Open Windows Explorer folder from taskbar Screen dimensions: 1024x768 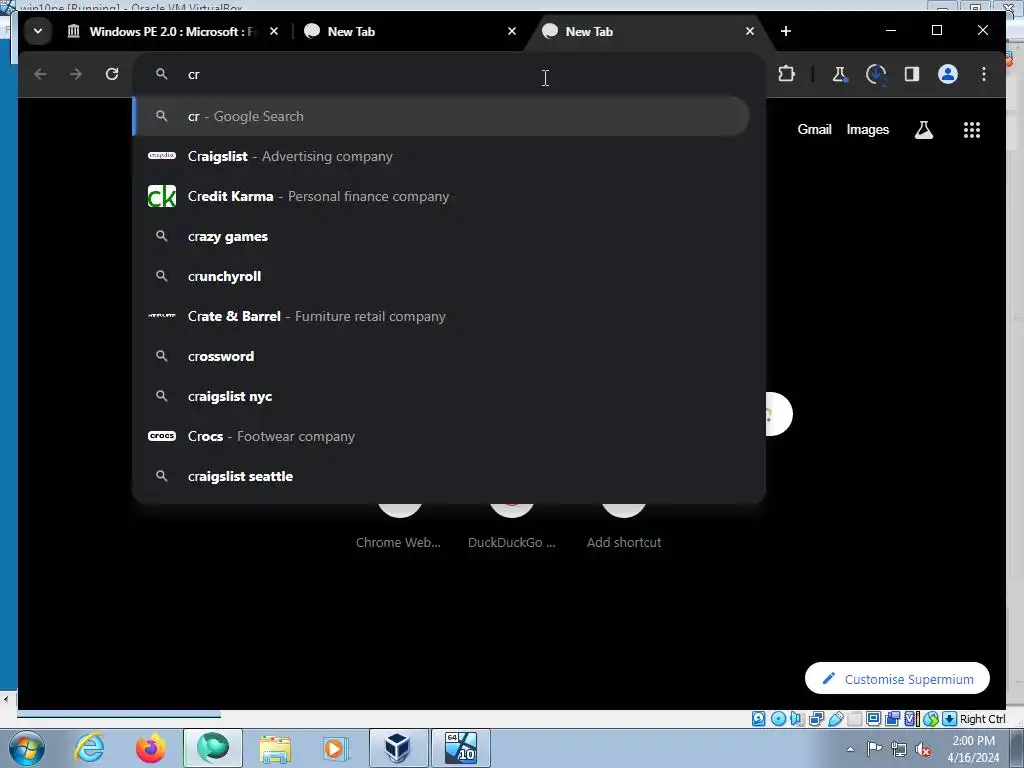click(275, 748)
